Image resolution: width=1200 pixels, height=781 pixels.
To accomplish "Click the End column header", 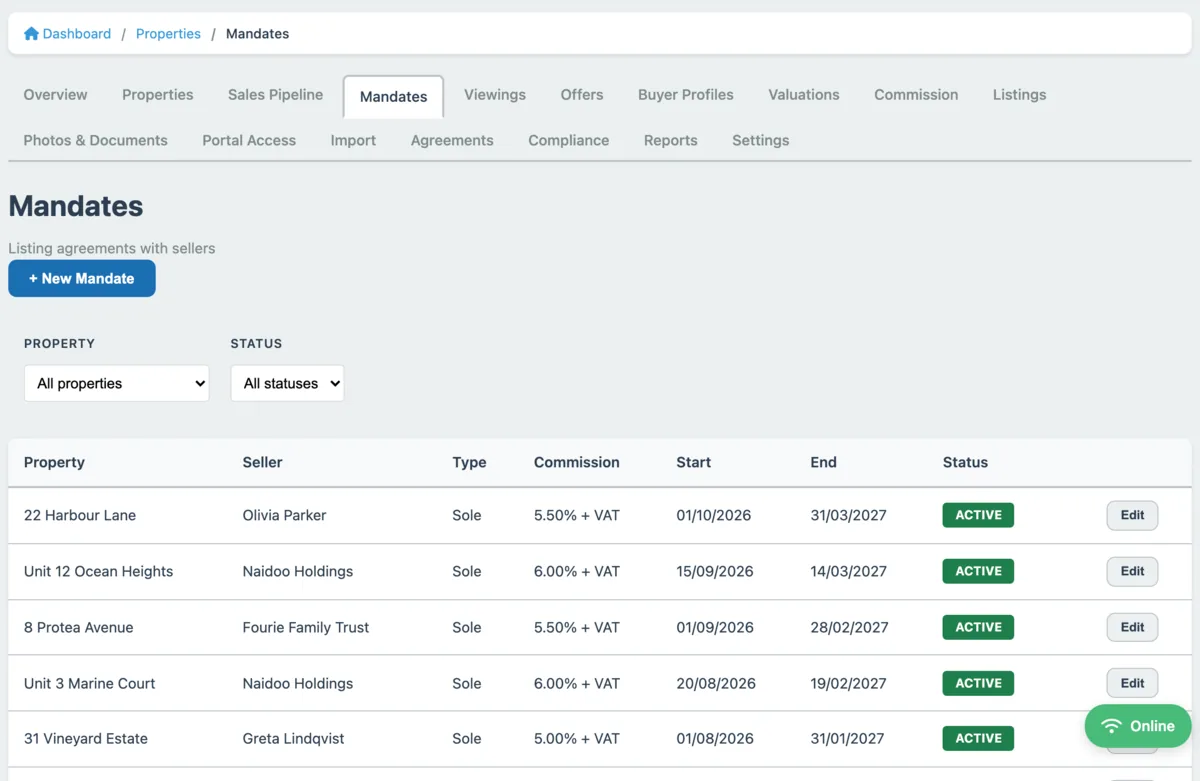I will pyautogui.click(x=824, y=463).
